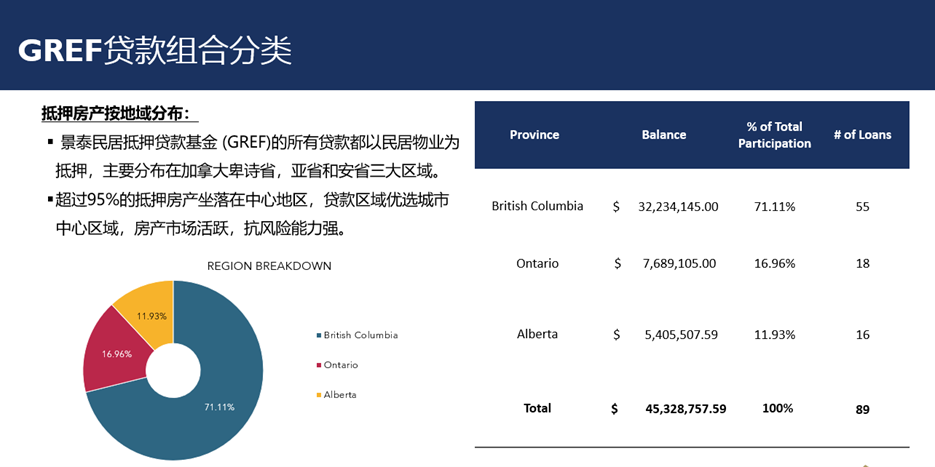Select the loan count 18
Image resolution: width=935 pixels, height=467 pixels.
tap(862, 264)
